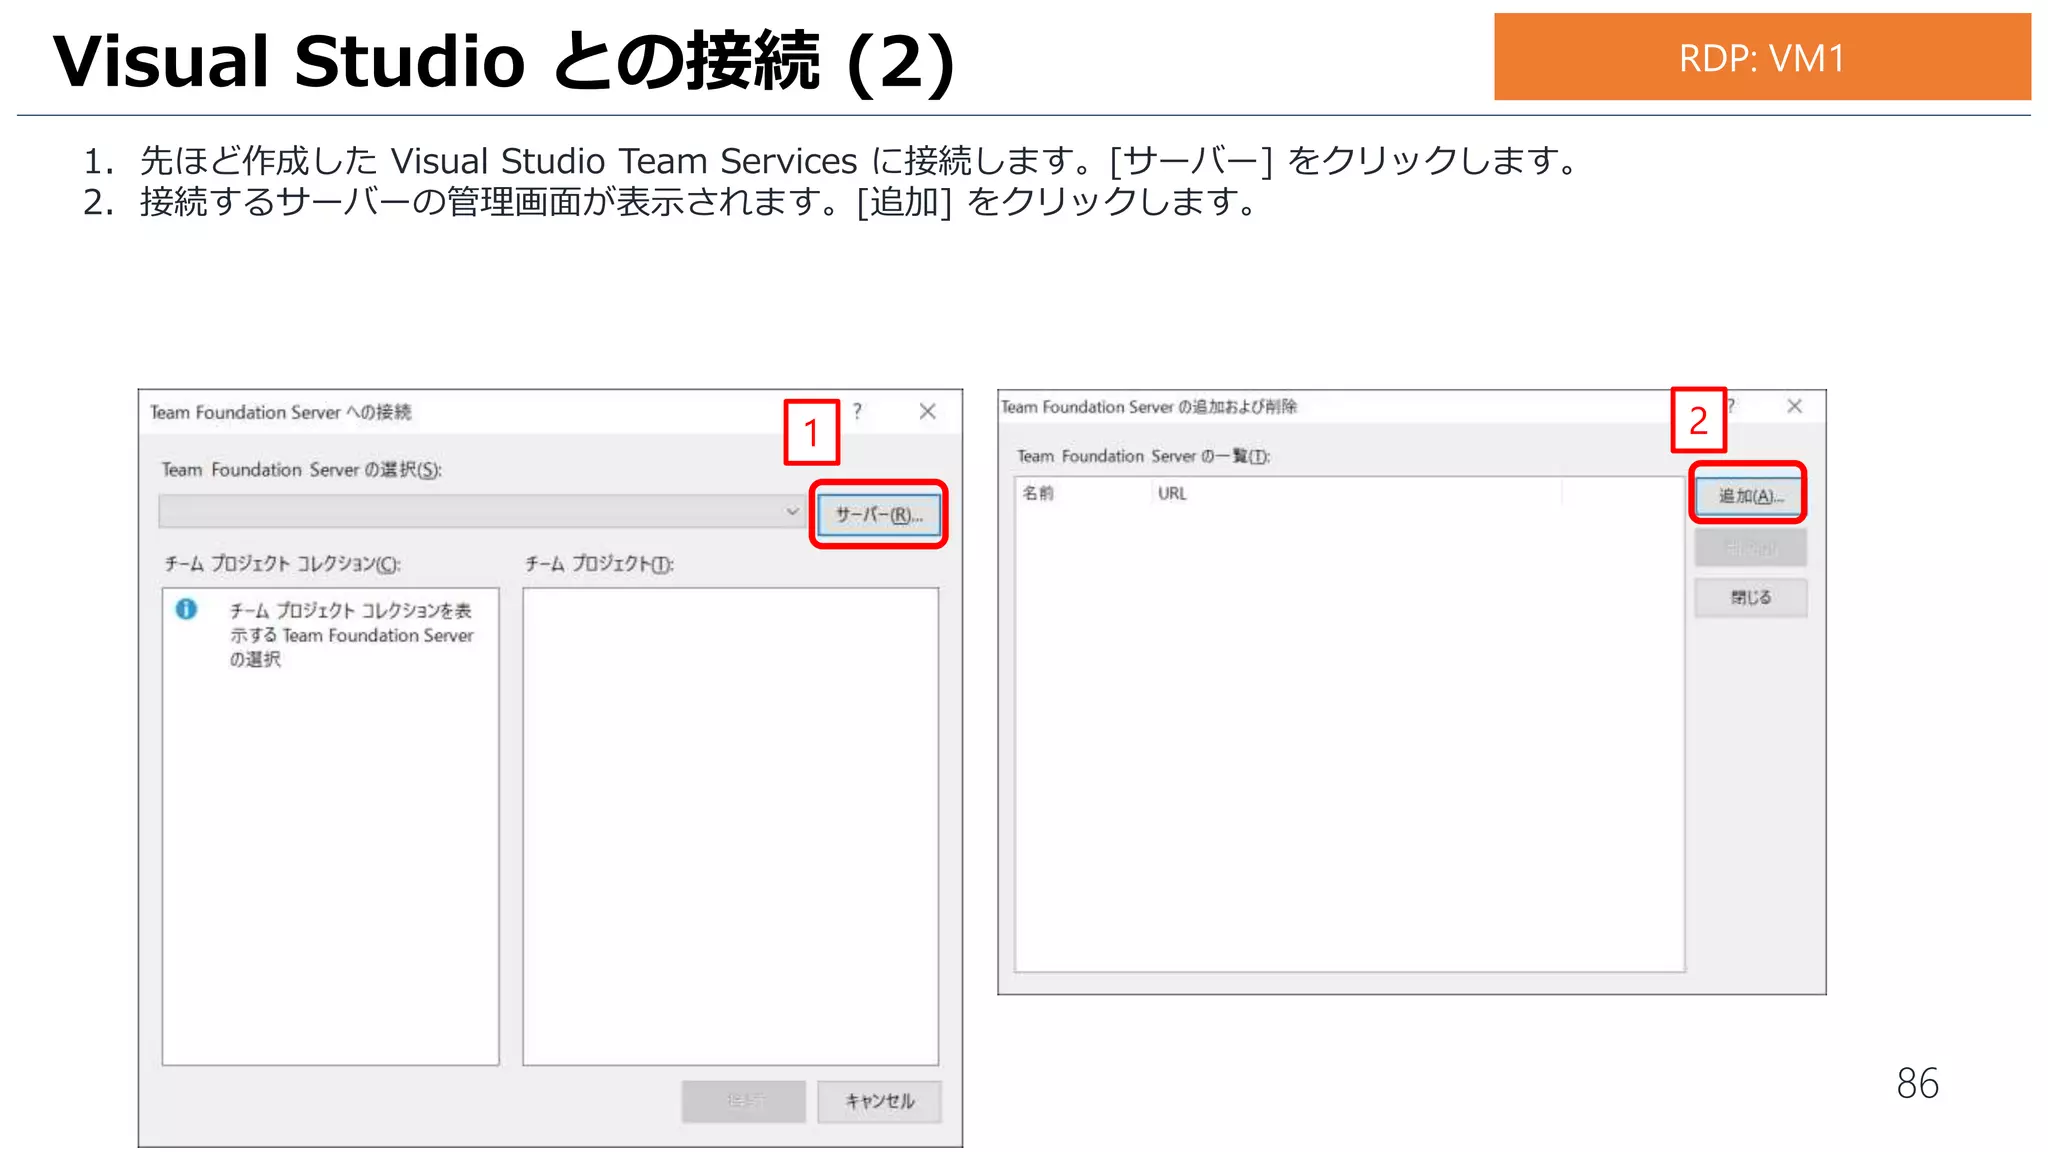Click the text 'Team Foundation Server の選択(S):'
The height and width of the screenshot is (1152, 2048).
301,469
